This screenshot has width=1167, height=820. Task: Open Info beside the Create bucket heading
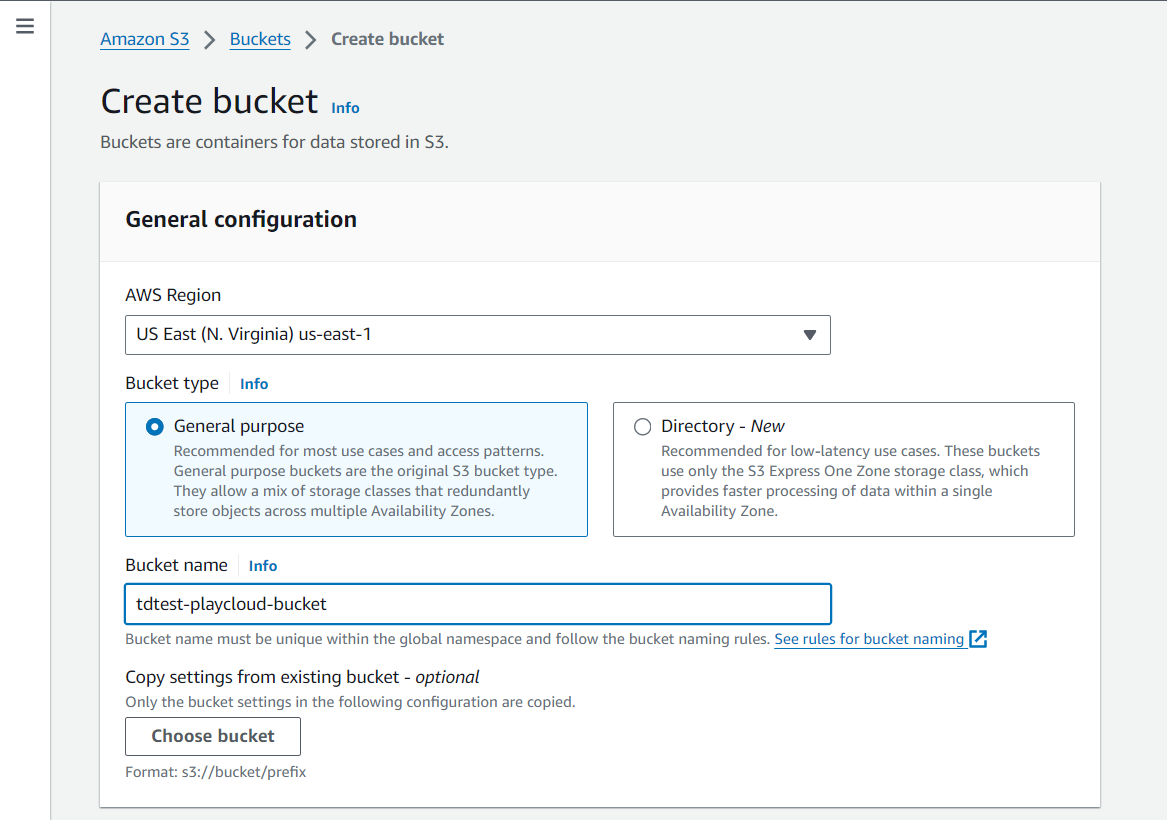[x=345, y=108]
